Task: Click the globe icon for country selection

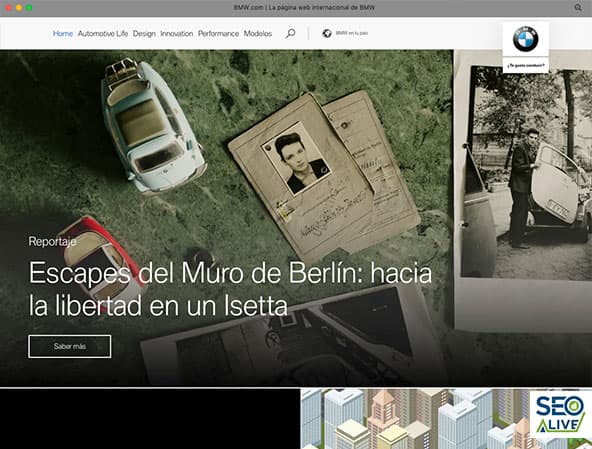Action: tap(327, 33)
